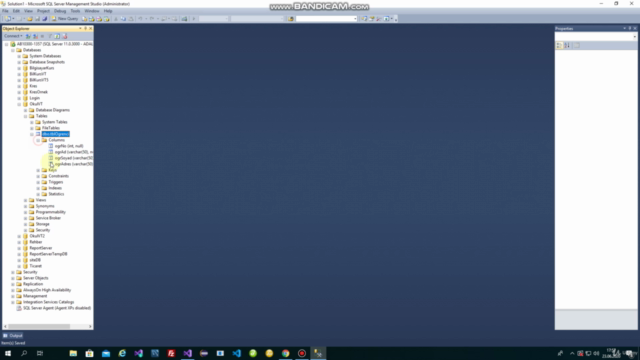Click the New Project toolbar icon
The width and height of the screenshot is (640, 360).
point(7,19)
